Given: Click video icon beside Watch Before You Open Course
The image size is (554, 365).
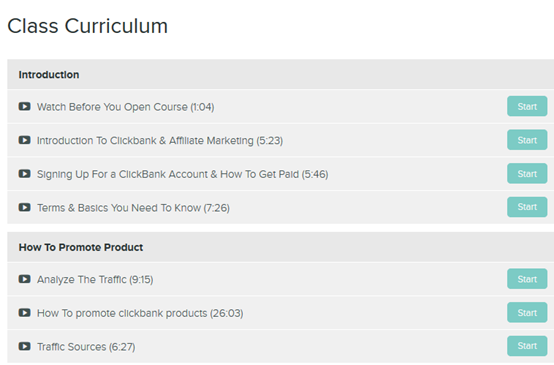Looking at the screenshot, I should point(24,106).
